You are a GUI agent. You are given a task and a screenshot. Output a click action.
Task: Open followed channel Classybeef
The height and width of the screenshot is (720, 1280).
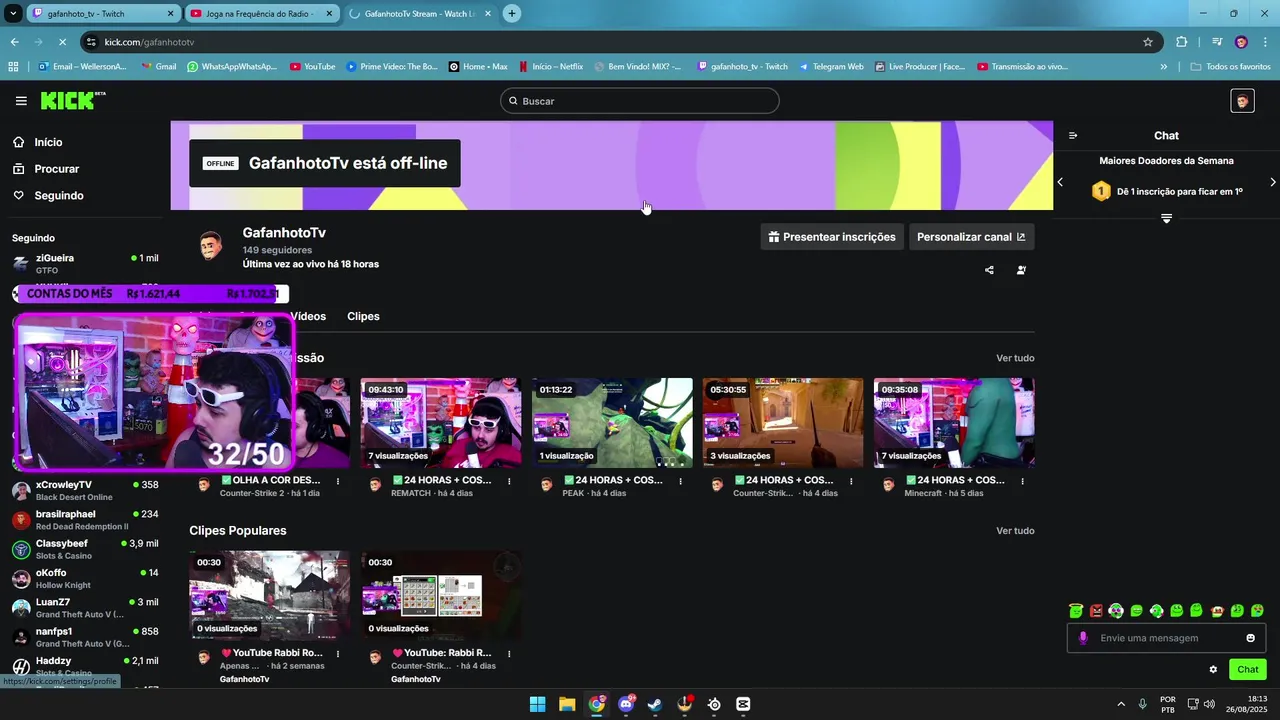85,549
